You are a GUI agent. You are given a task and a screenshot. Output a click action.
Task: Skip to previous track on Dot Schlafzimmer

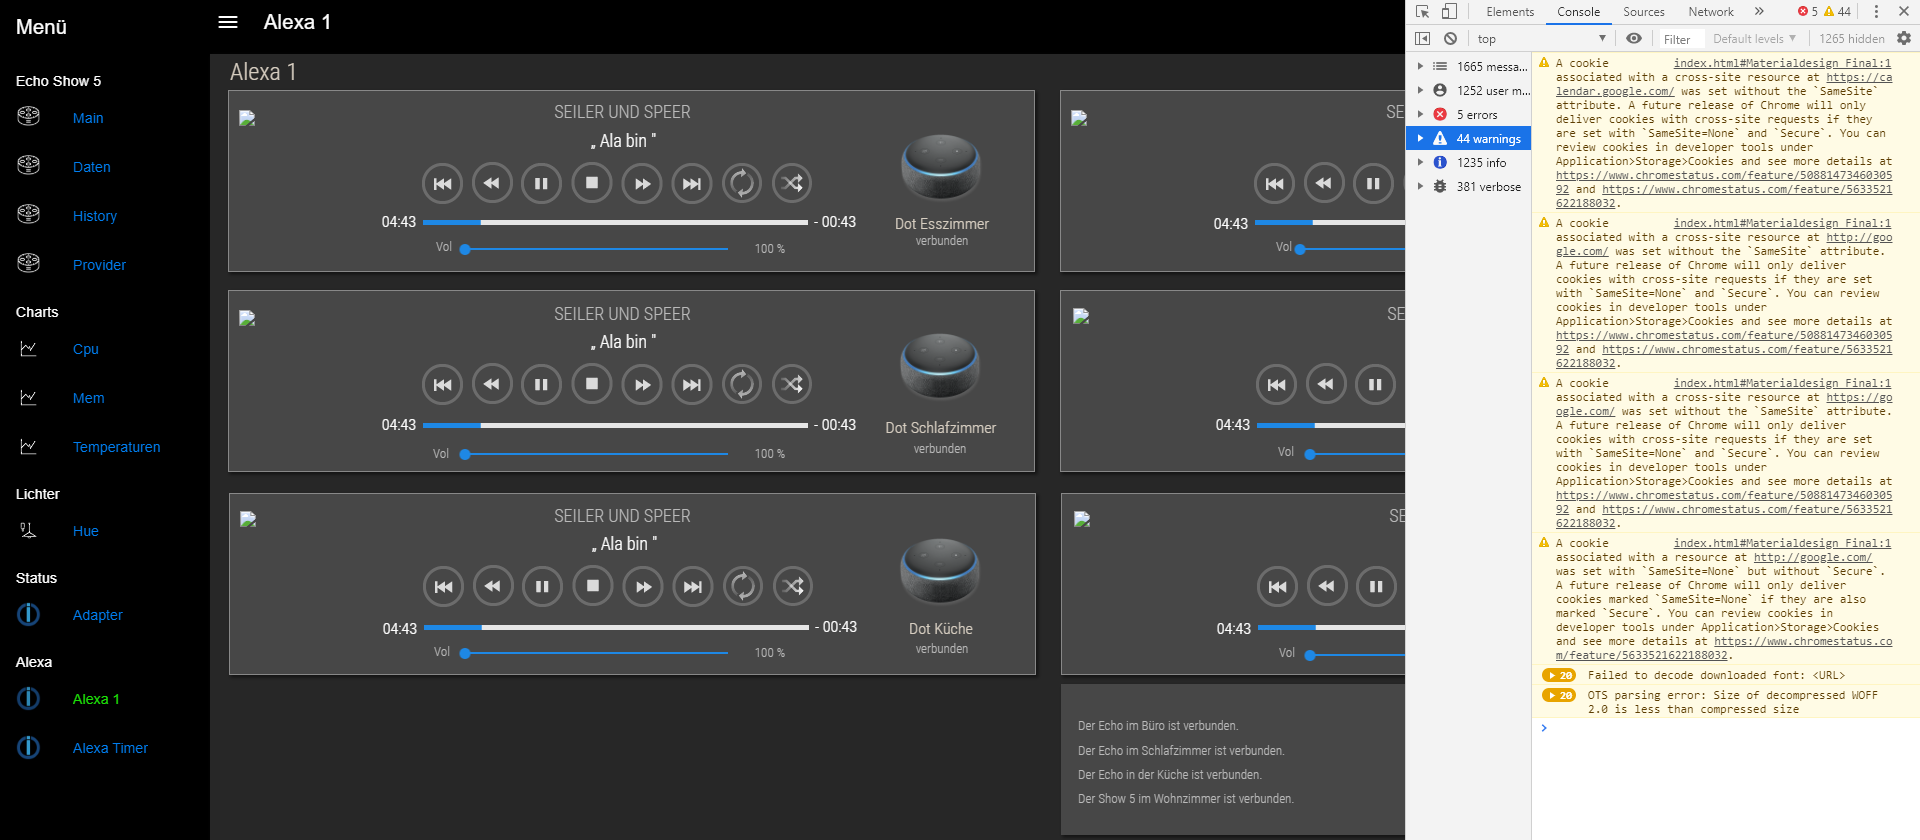(x=442, y=384)
